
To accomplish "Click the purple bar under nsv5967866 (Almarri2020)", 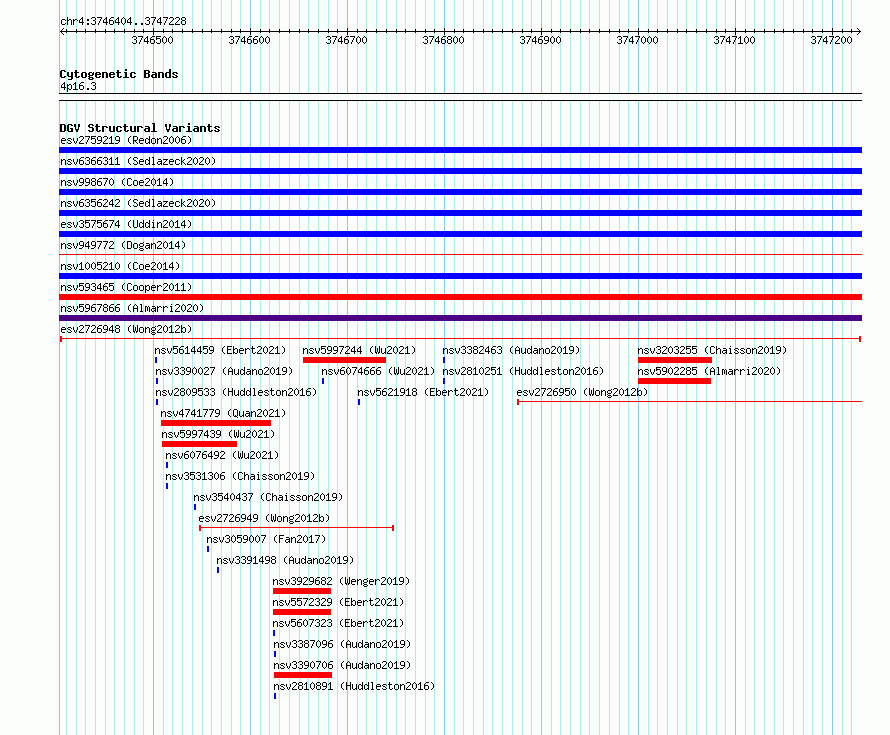I will tap(460, 318).
